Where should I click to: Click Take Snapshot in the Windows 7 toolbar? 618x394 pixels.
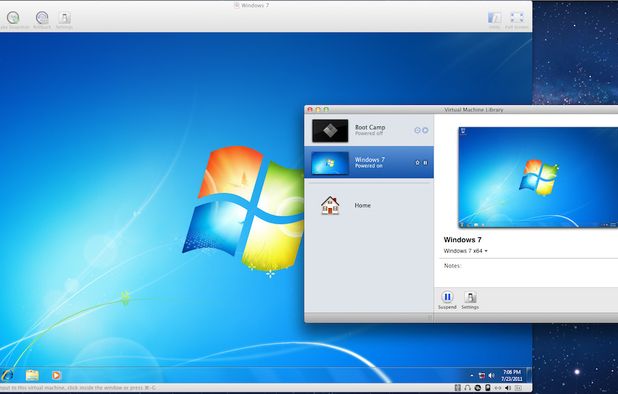click(x=13, y=18)
